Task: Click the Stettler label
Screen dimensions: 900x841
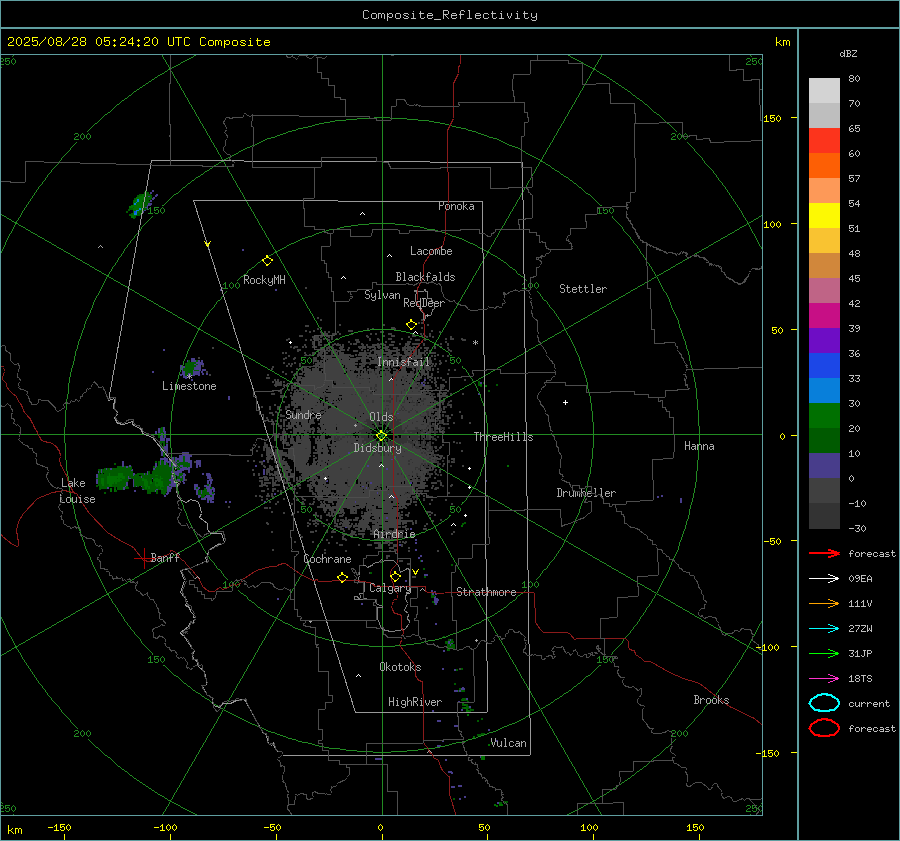Action: point(583,289)
